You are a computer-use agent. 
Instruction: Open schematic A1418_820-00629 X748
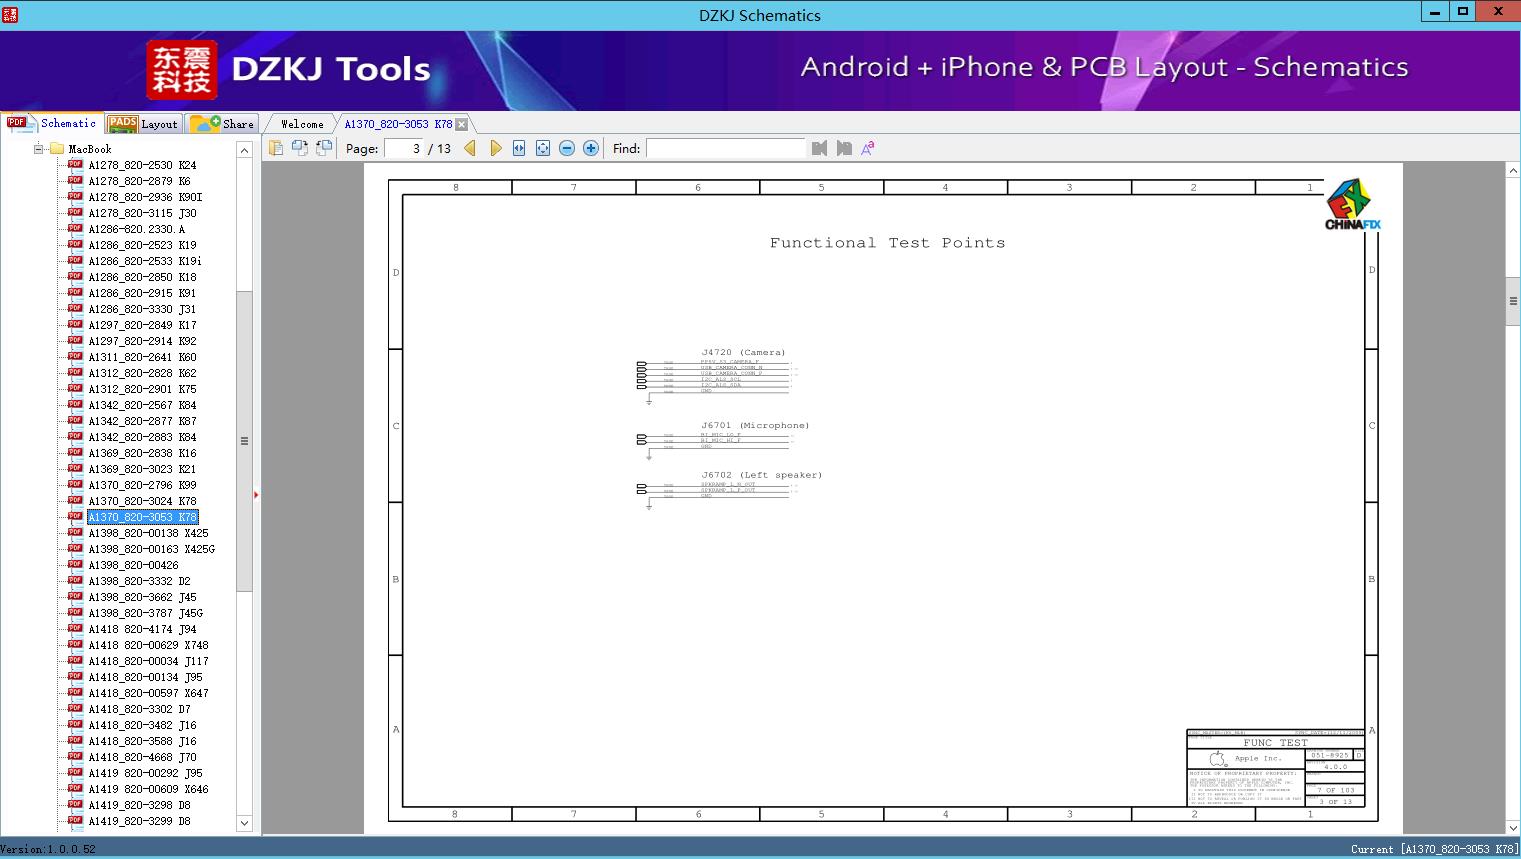[148, 645]
